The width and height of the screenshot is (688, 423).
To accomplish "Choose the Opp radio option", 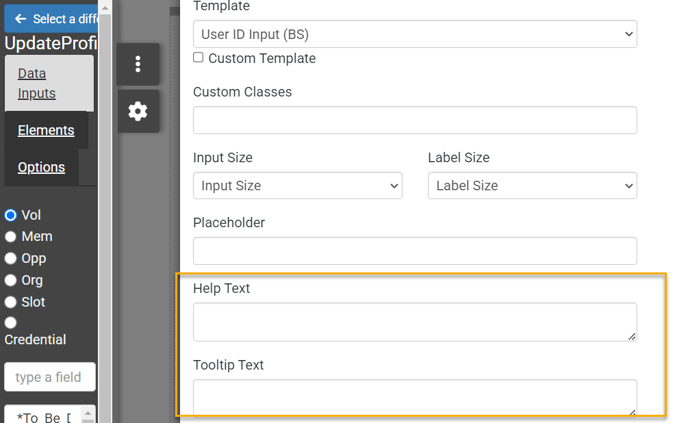I will (x=11, y=259).
